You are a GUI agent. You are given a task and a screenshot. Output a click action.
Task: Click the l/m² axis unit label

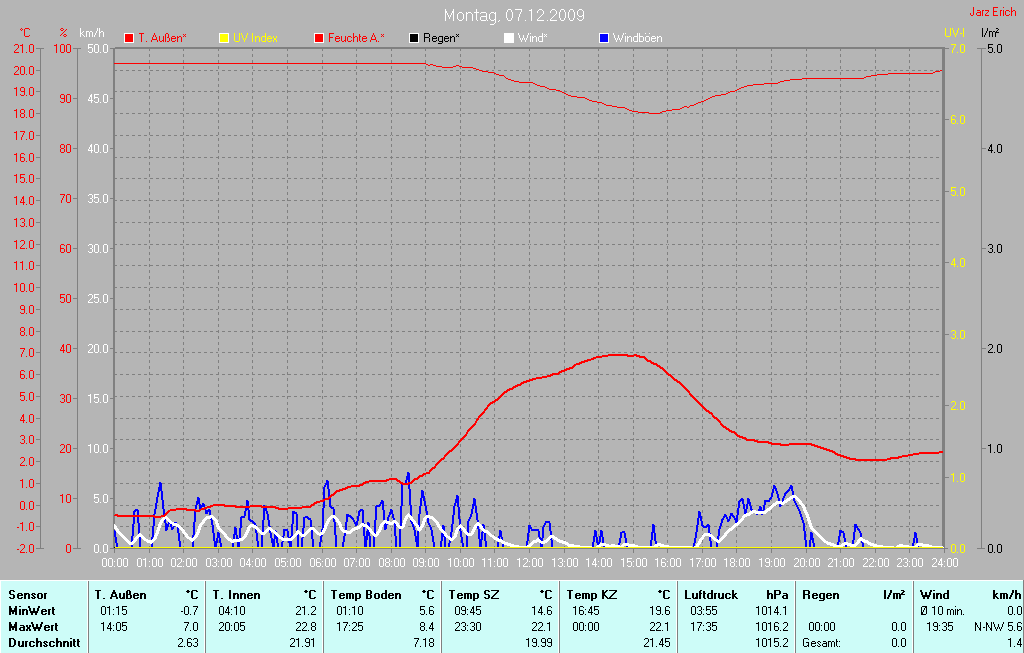990,33
